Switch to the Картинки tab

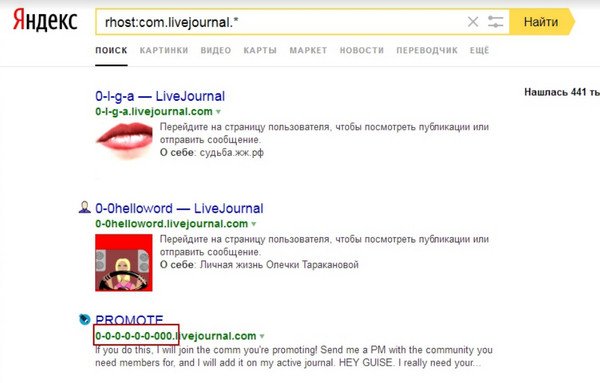click(164, 51)
